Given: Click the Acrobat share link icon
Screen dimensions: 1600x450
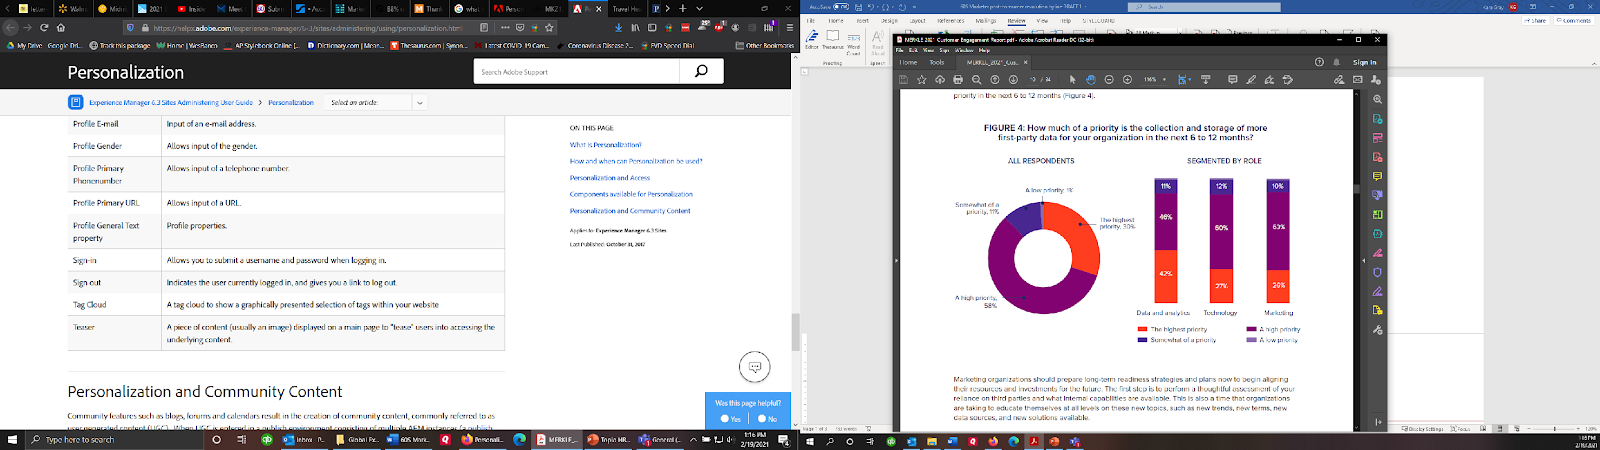Looking at the screenshot, I should (x=1339, y=79).
